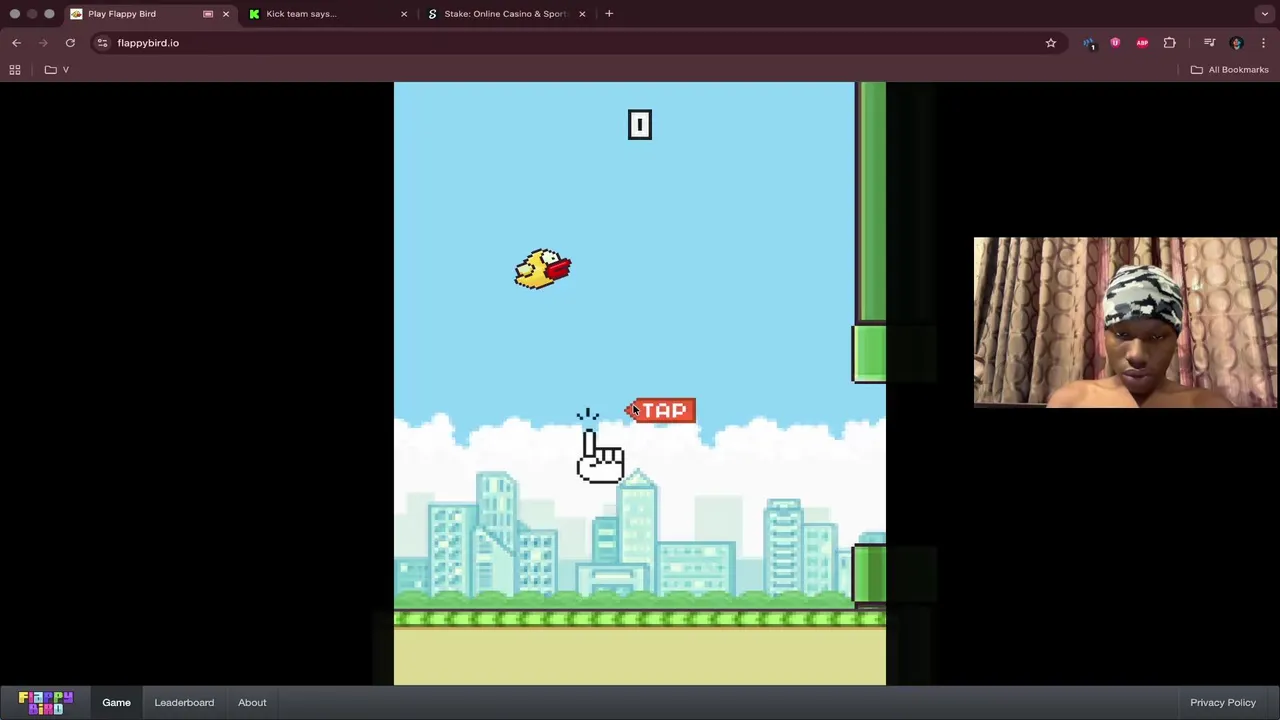This screenshot has width=1280, height=720.
Task: Open the pink shield U extension
Action: tap(1115, 43)
